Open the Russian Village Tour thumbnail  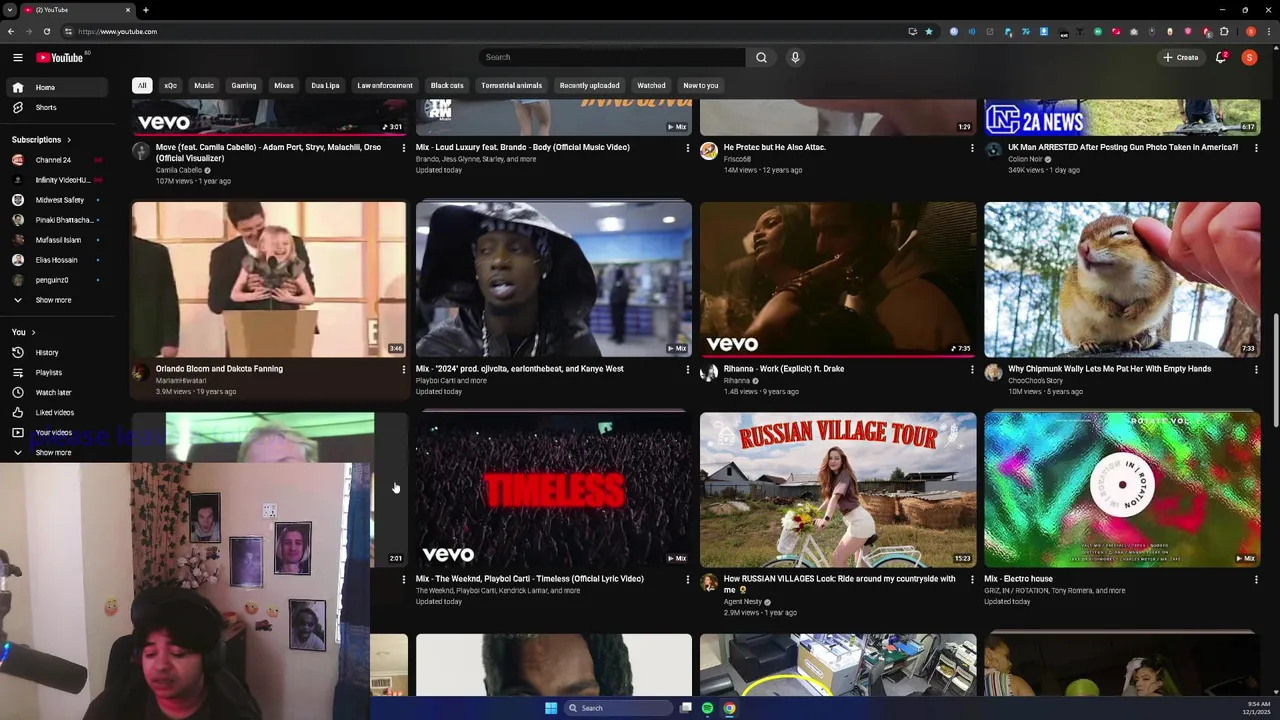(838, 490)
